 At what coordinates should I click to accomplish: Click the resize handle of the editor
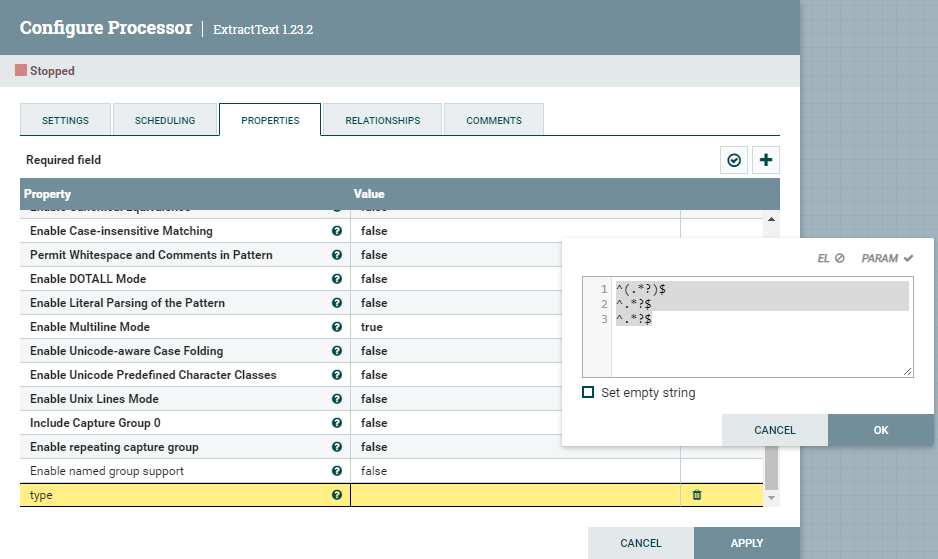pyautogui.click(x=907, y=372)
